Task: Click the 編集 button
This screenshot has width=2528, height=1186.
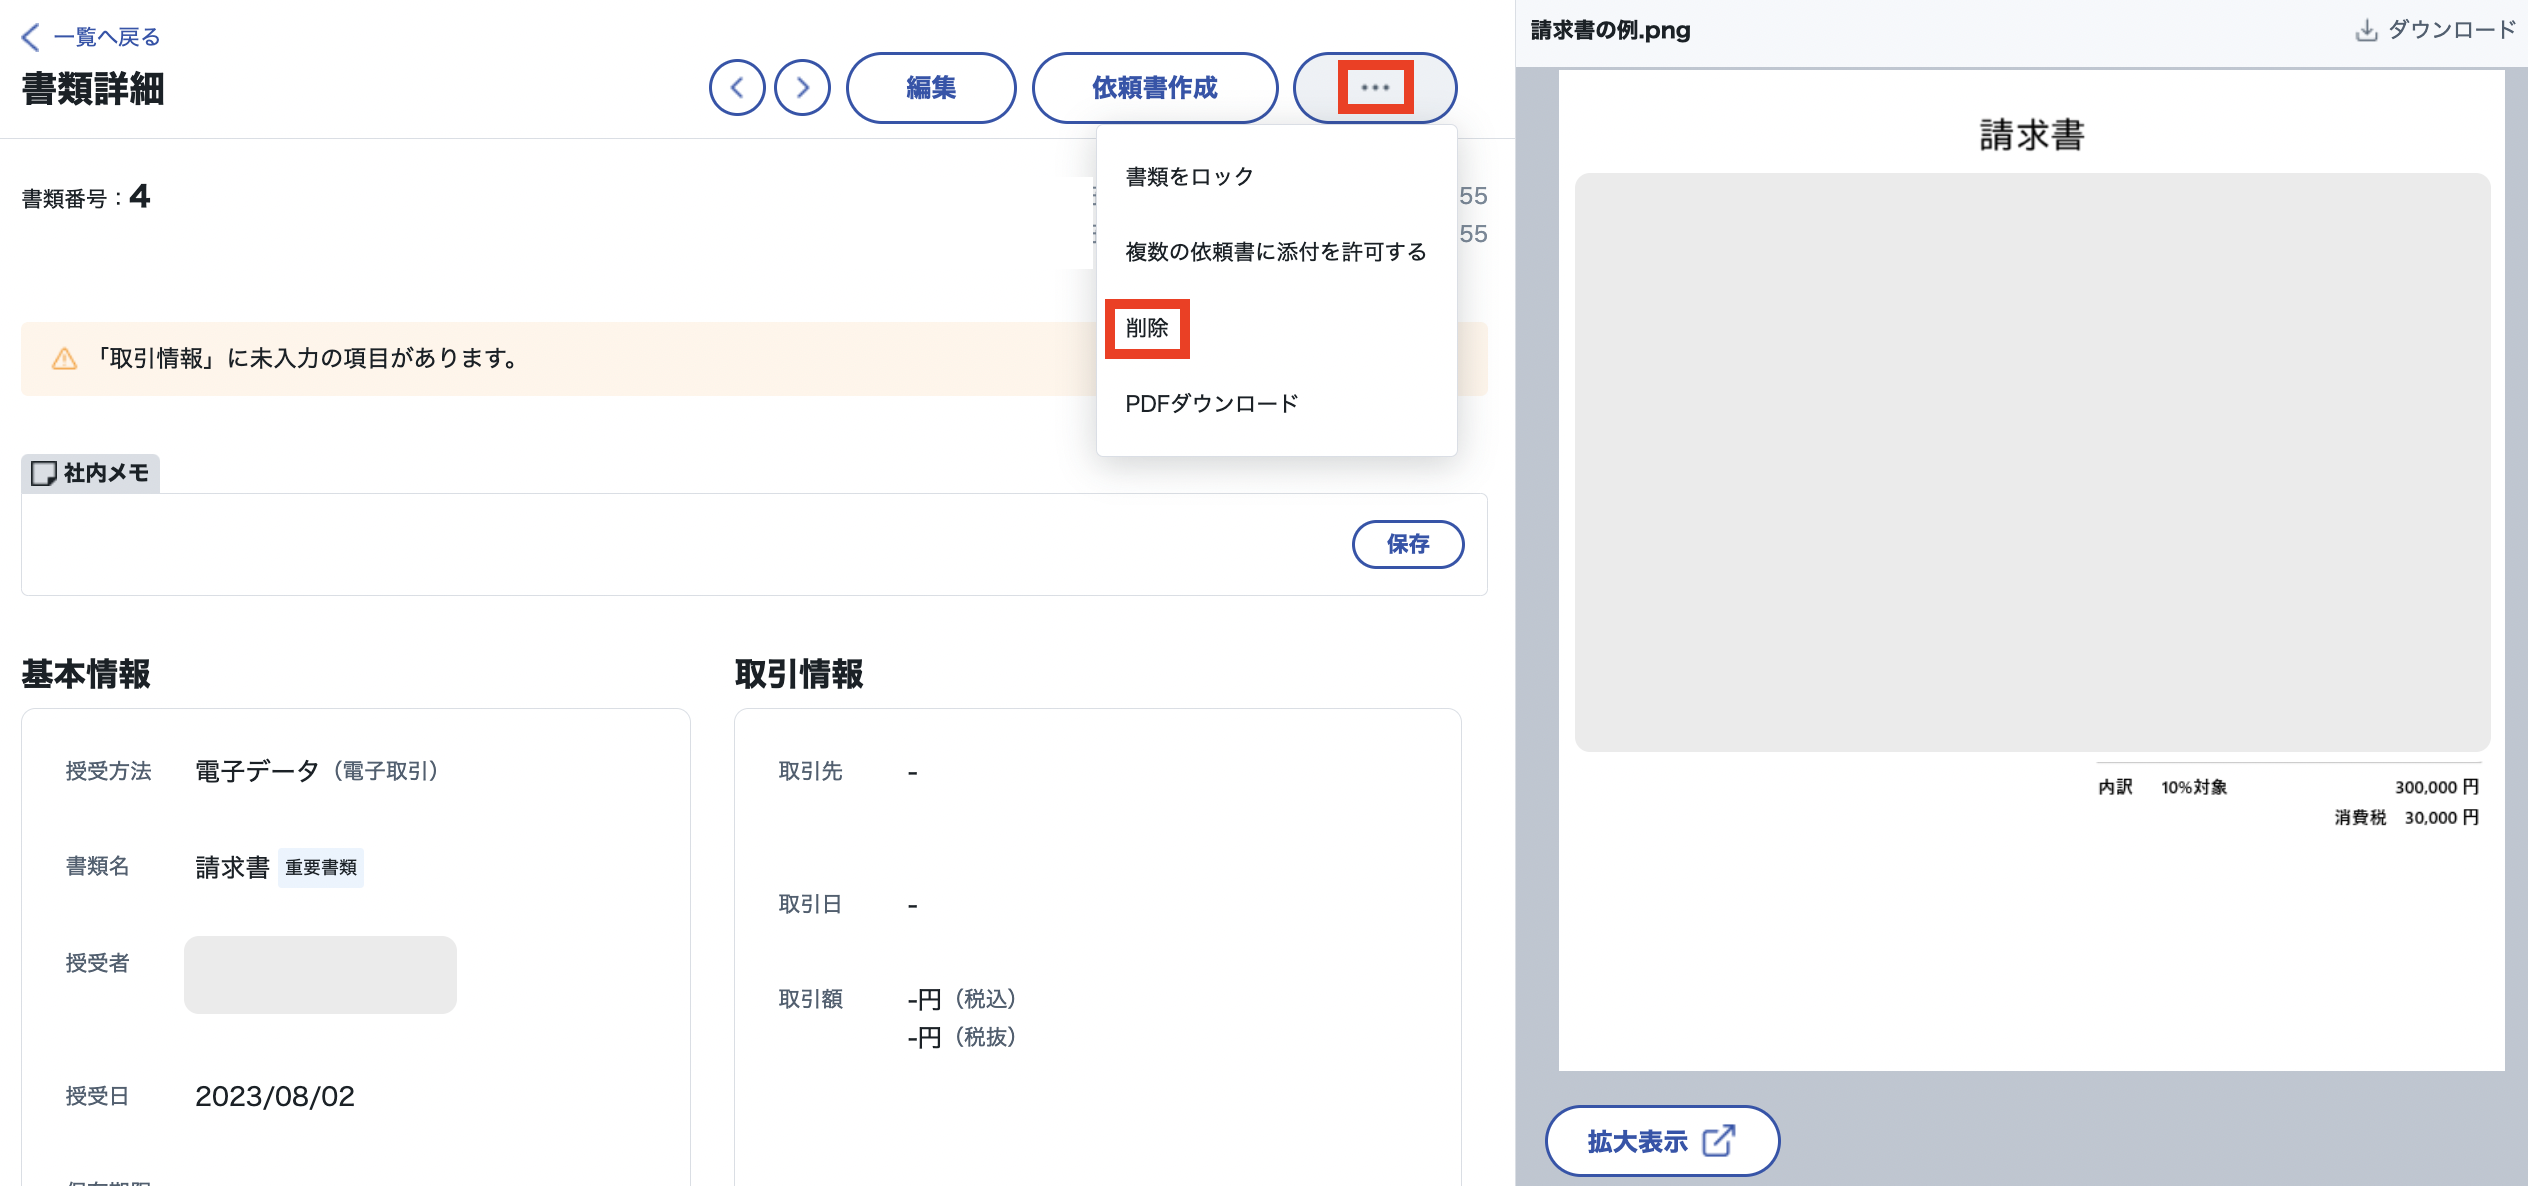Action: (931, 88)
